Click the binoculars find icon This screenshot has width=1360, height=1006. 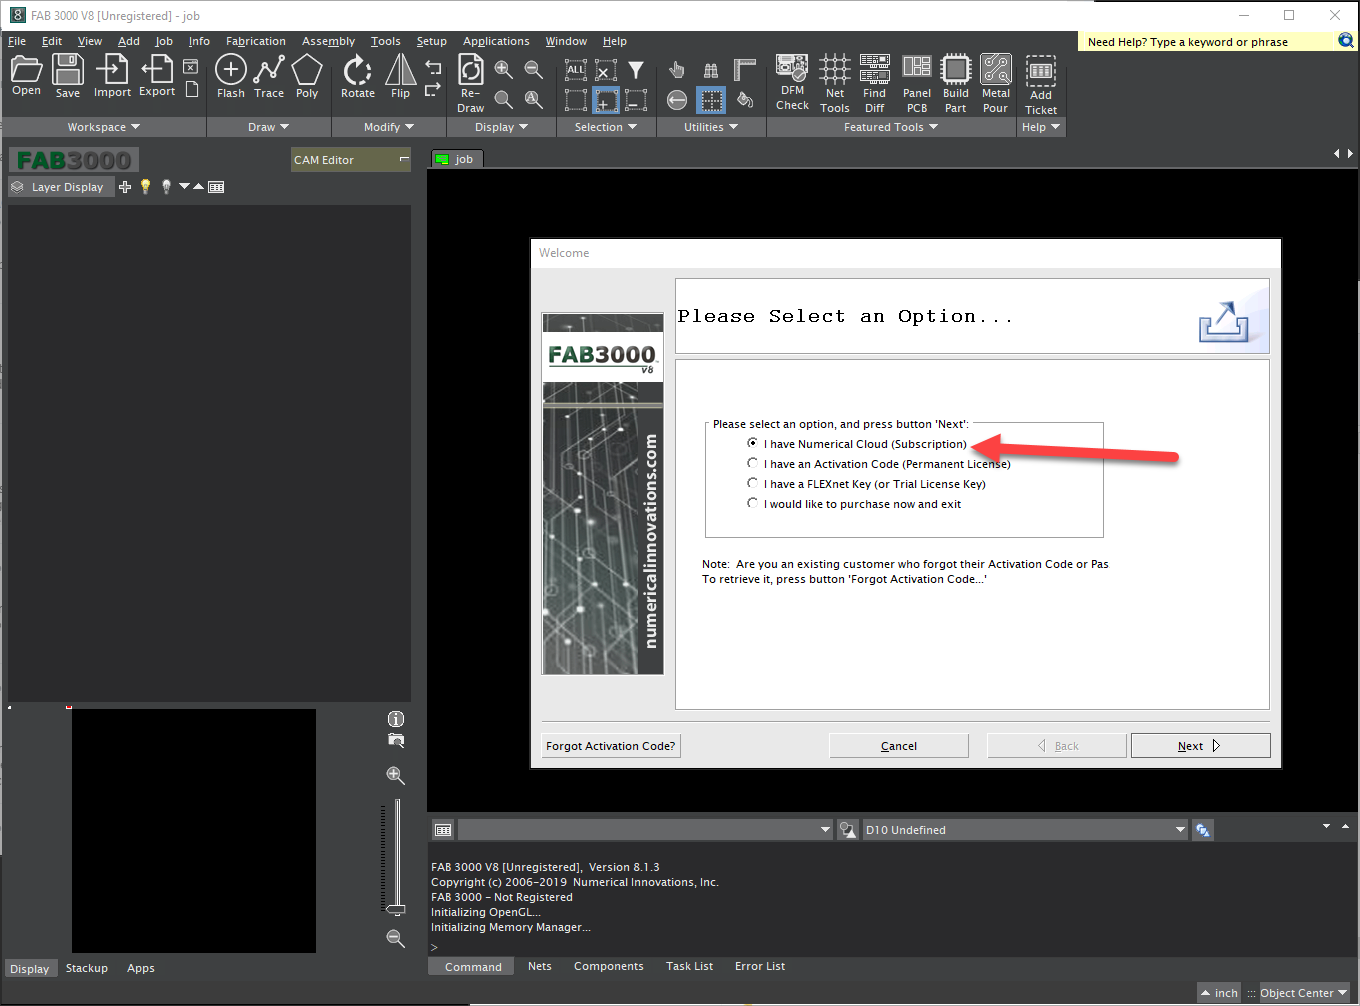(711, 70)
